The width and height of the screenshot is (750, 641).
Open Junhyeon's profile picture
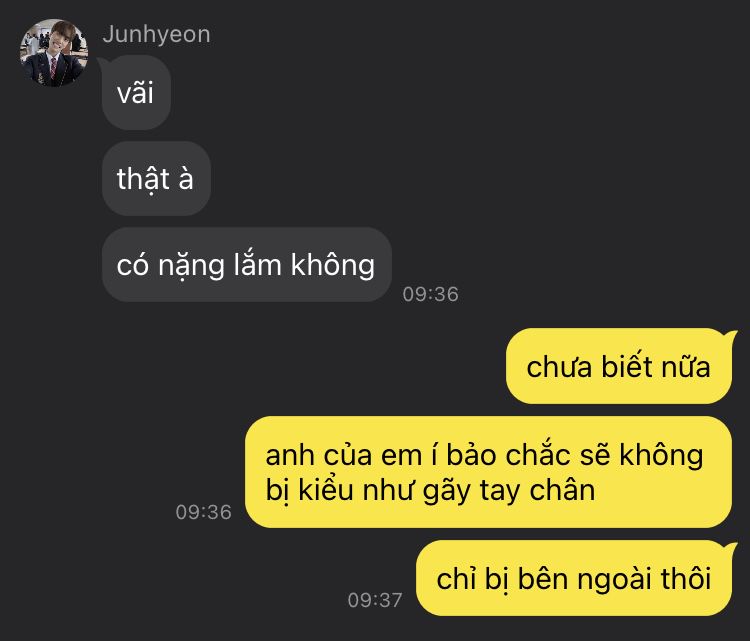point(54,53)
